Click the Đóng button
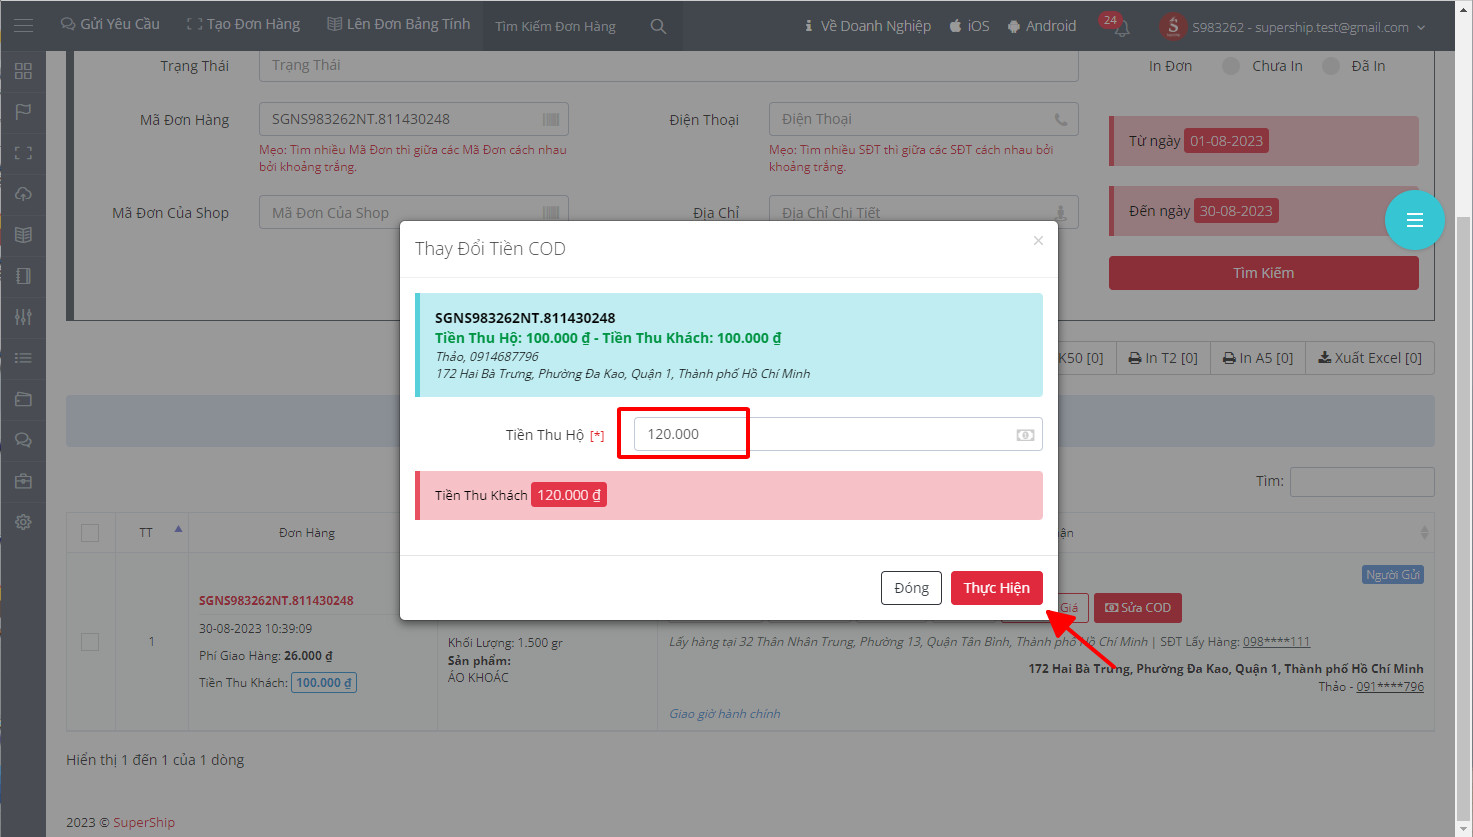1473x837 pixels. [911, 588]
